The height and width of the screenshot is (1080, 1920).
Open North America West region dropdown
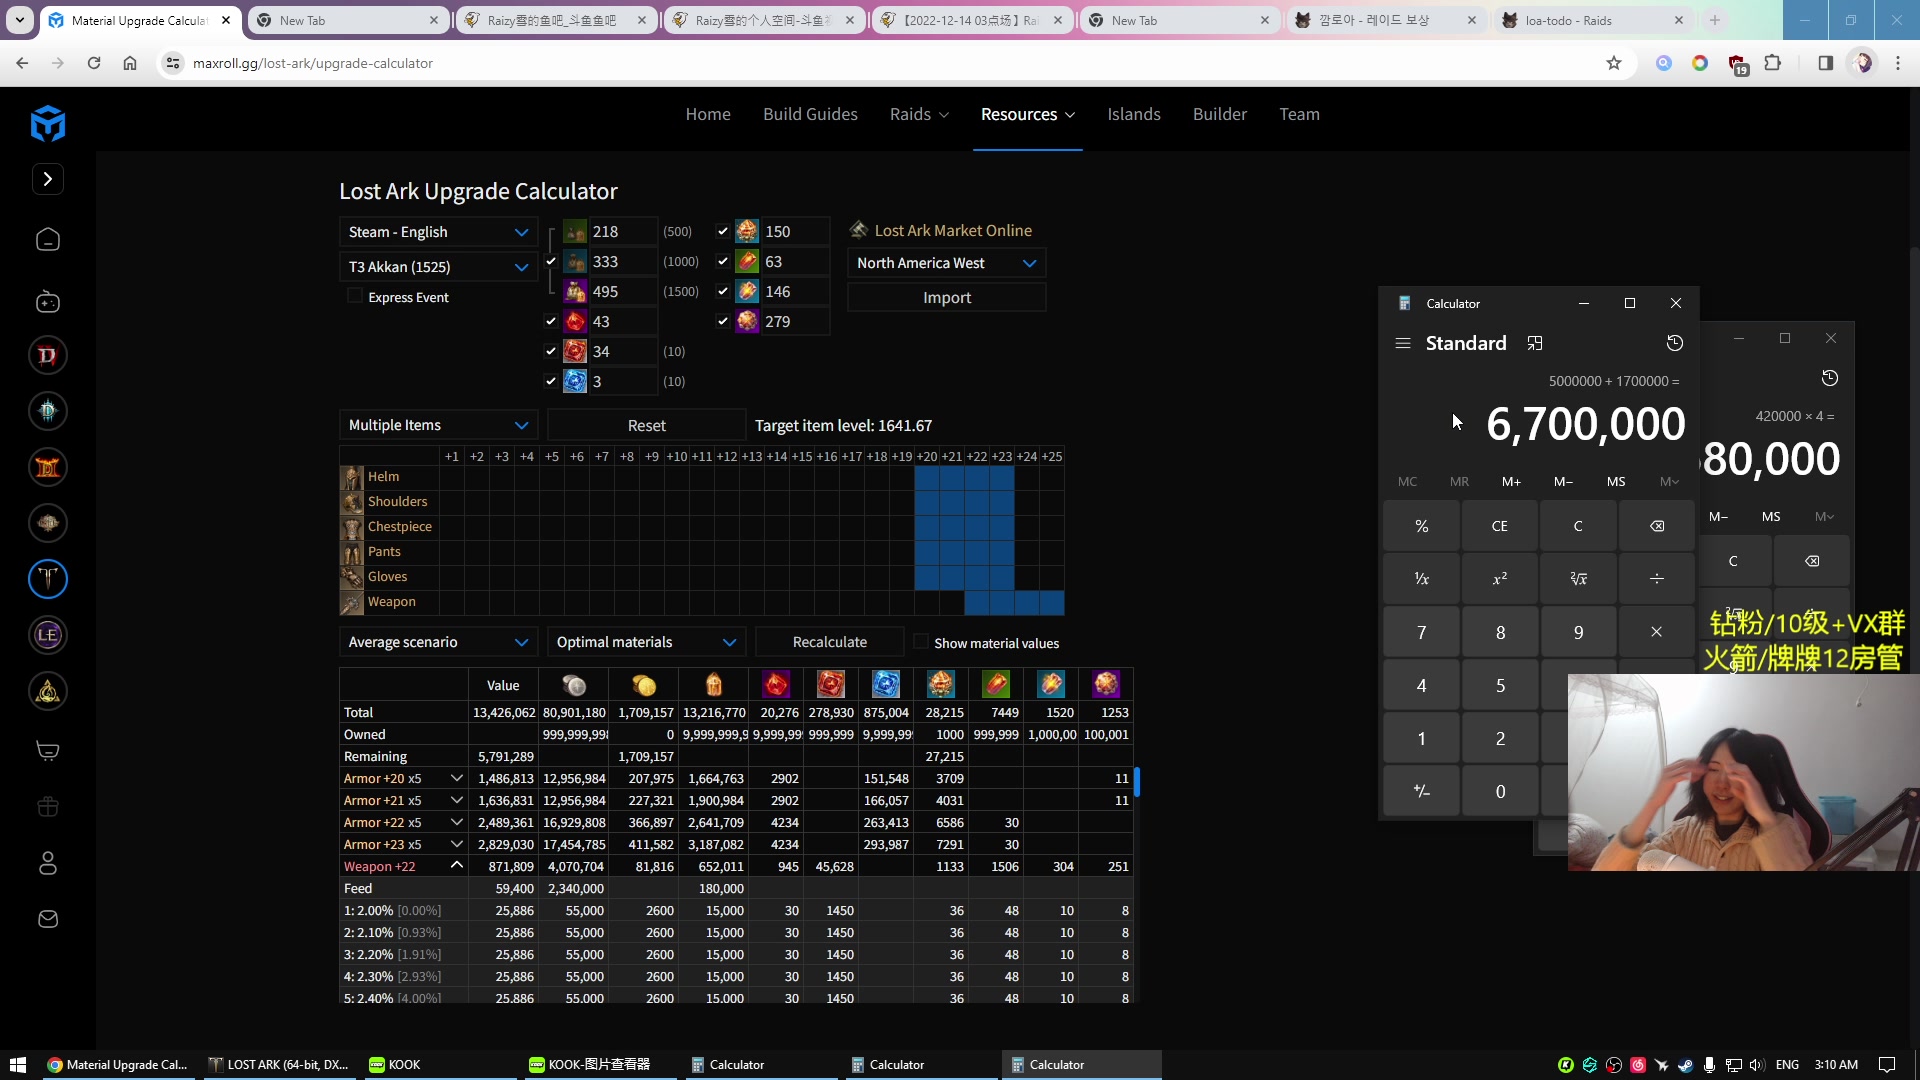tap(946, 263)
